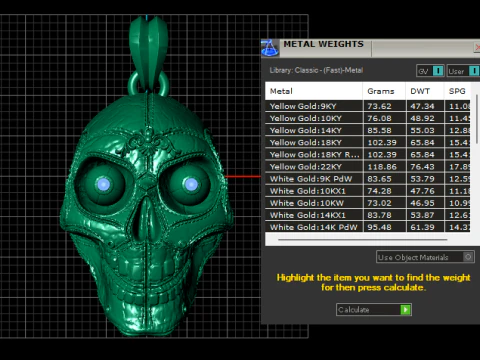The height and width of the screenshot is (360, 480).
Task: Select the White Gold:10KX1 row
Action: 368,191
